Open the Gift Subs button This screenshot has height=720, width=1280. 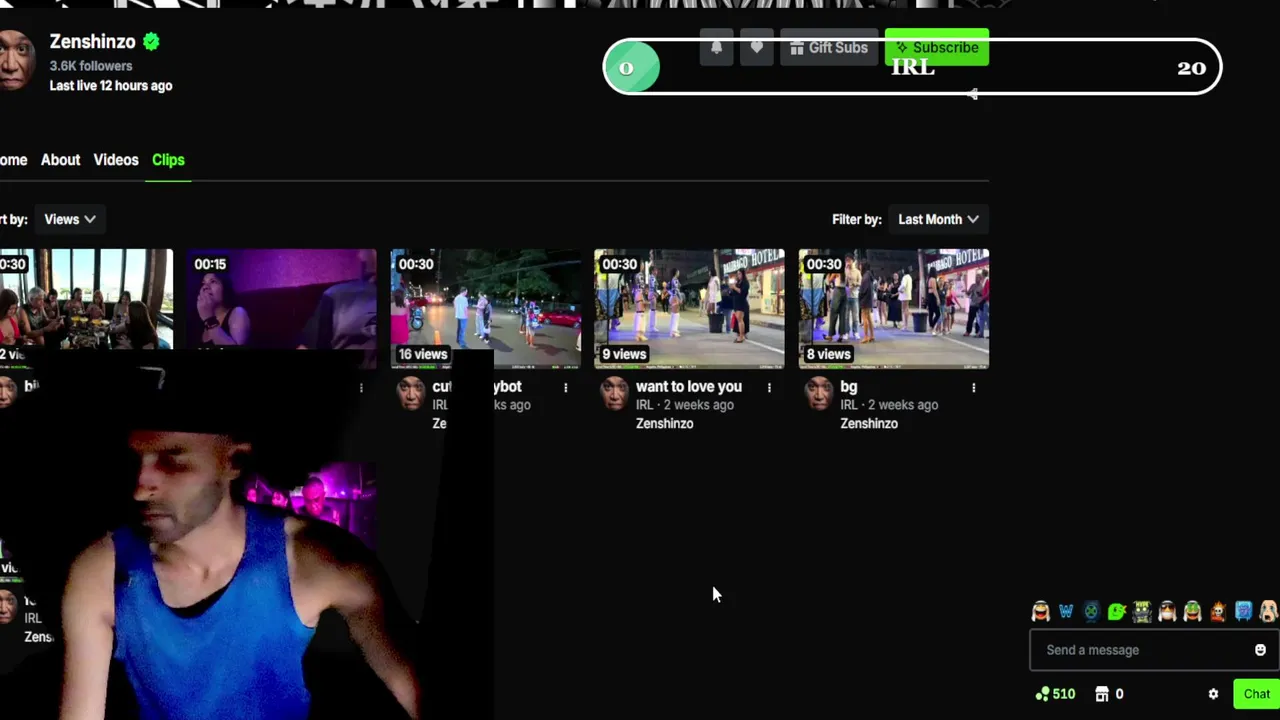pos(829,48)
